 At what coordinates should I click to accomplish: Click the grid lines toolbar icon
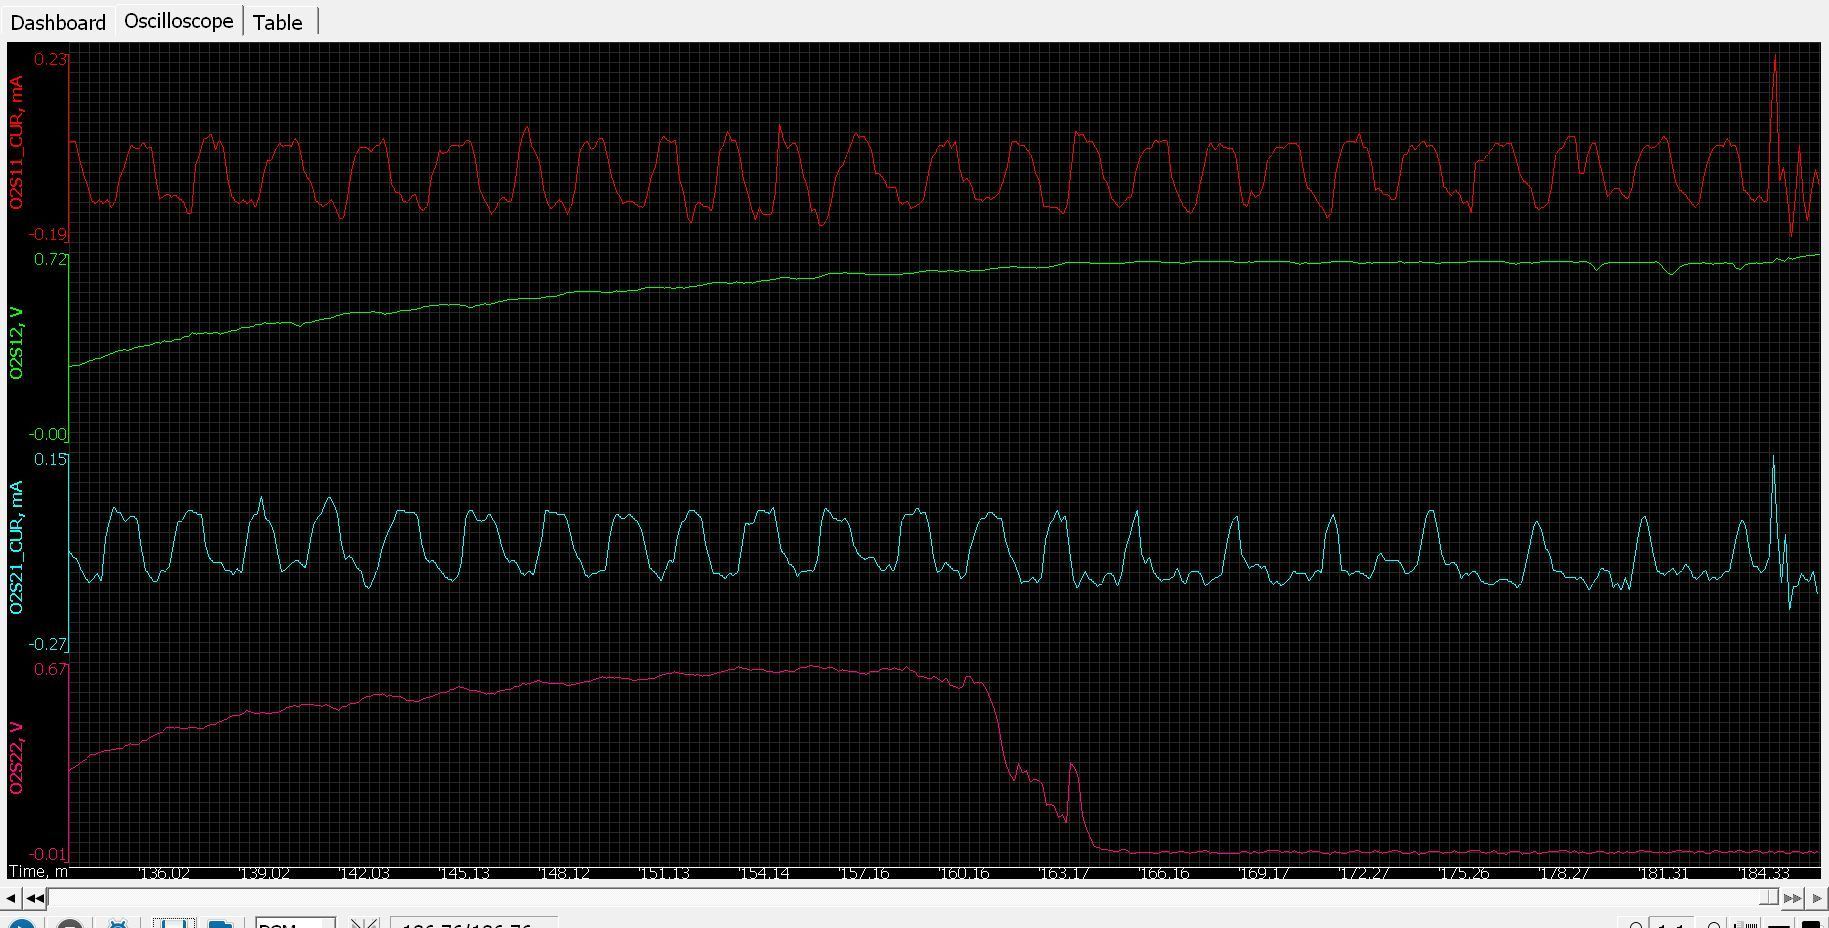(x=1745, y=924)
